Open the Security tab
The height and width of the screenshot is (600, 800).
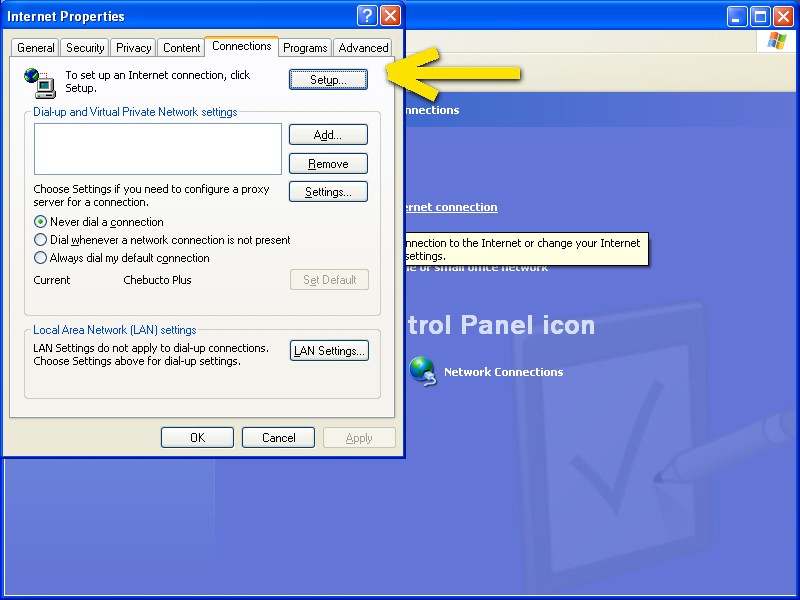pos(84,47)
